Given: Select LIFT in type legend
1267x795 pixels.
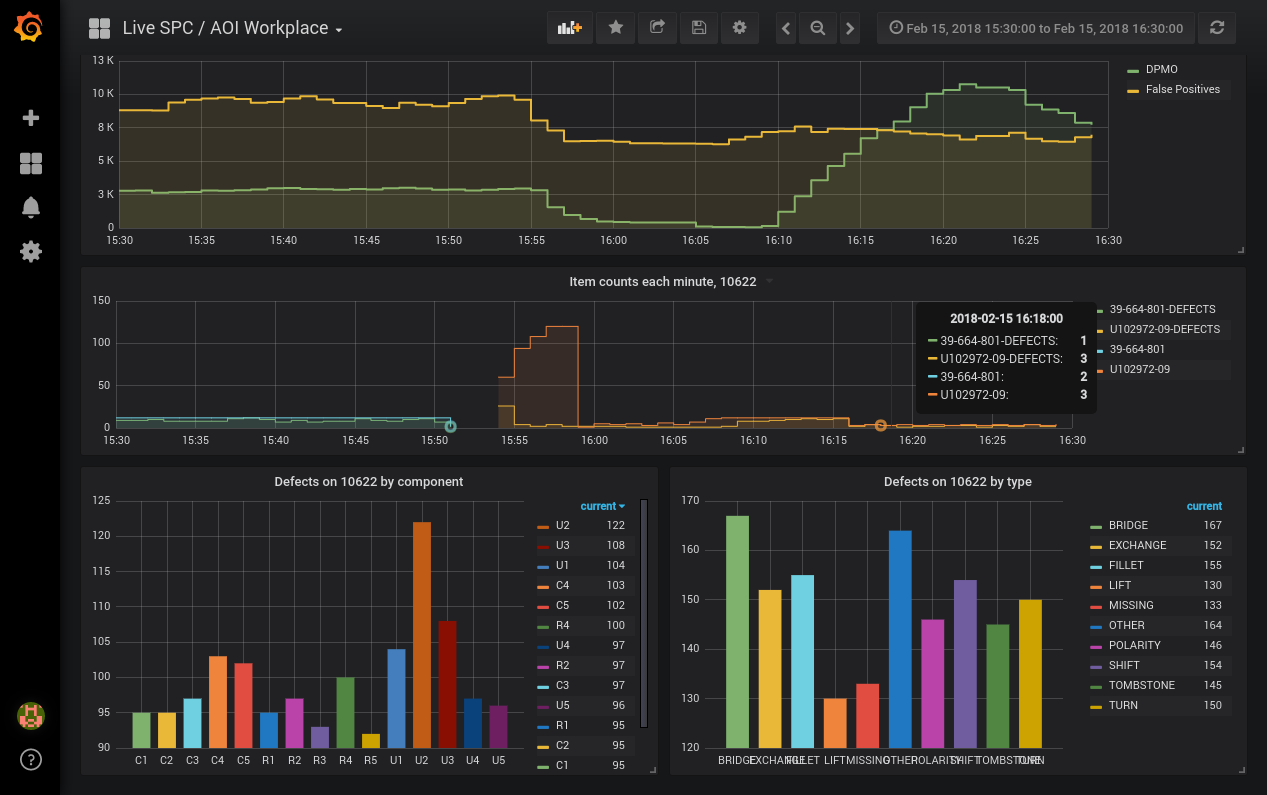Looking at the screenshot, I should [1120, 585].
